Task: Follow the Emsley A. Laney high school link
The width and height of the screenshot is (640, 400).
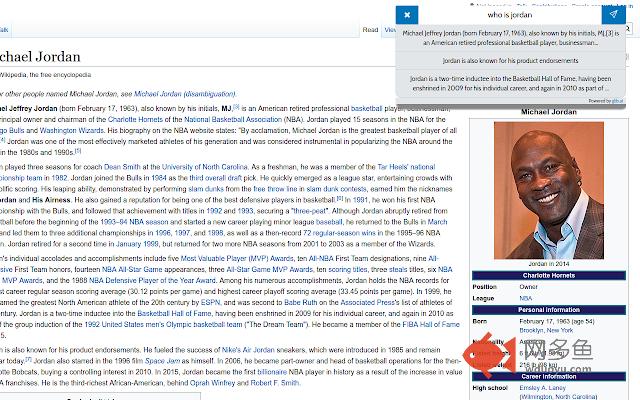Action: pos(542,388)
